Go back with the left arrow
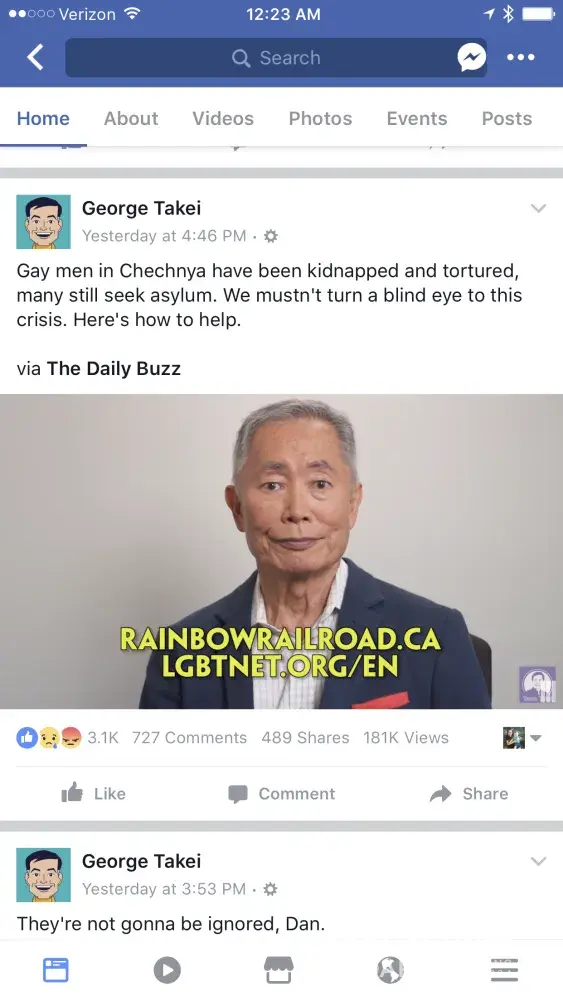563x1000 pixels. coord(36,57)
